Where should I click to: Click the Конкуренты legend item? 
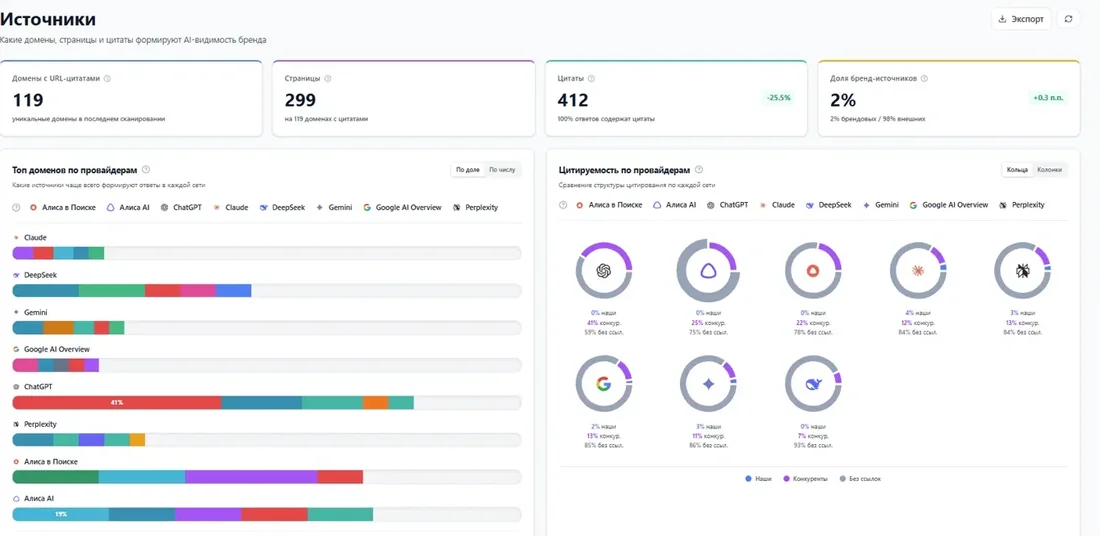805,478
